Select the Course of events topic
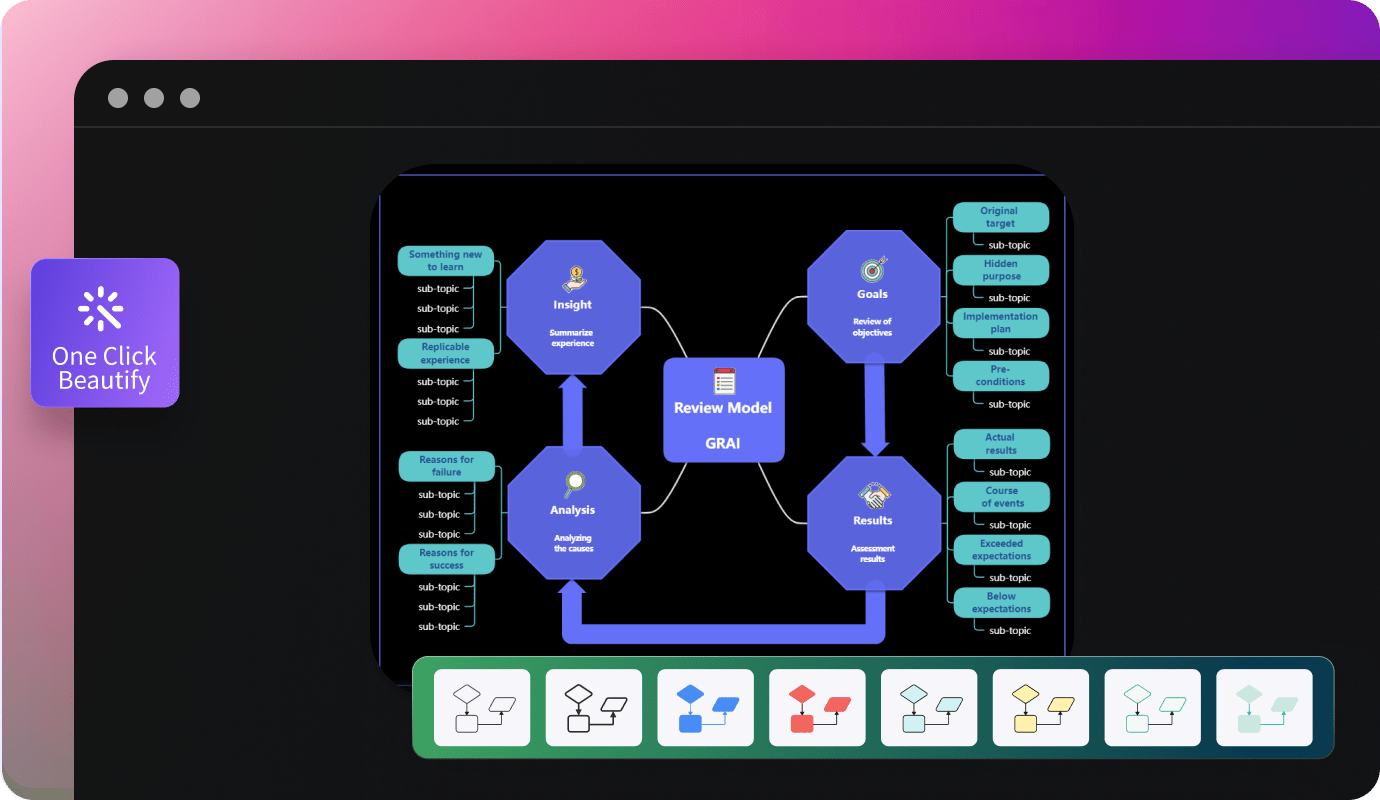Image resolution: width=1380 pixels, height=800 pixels. click(1002, 497)
